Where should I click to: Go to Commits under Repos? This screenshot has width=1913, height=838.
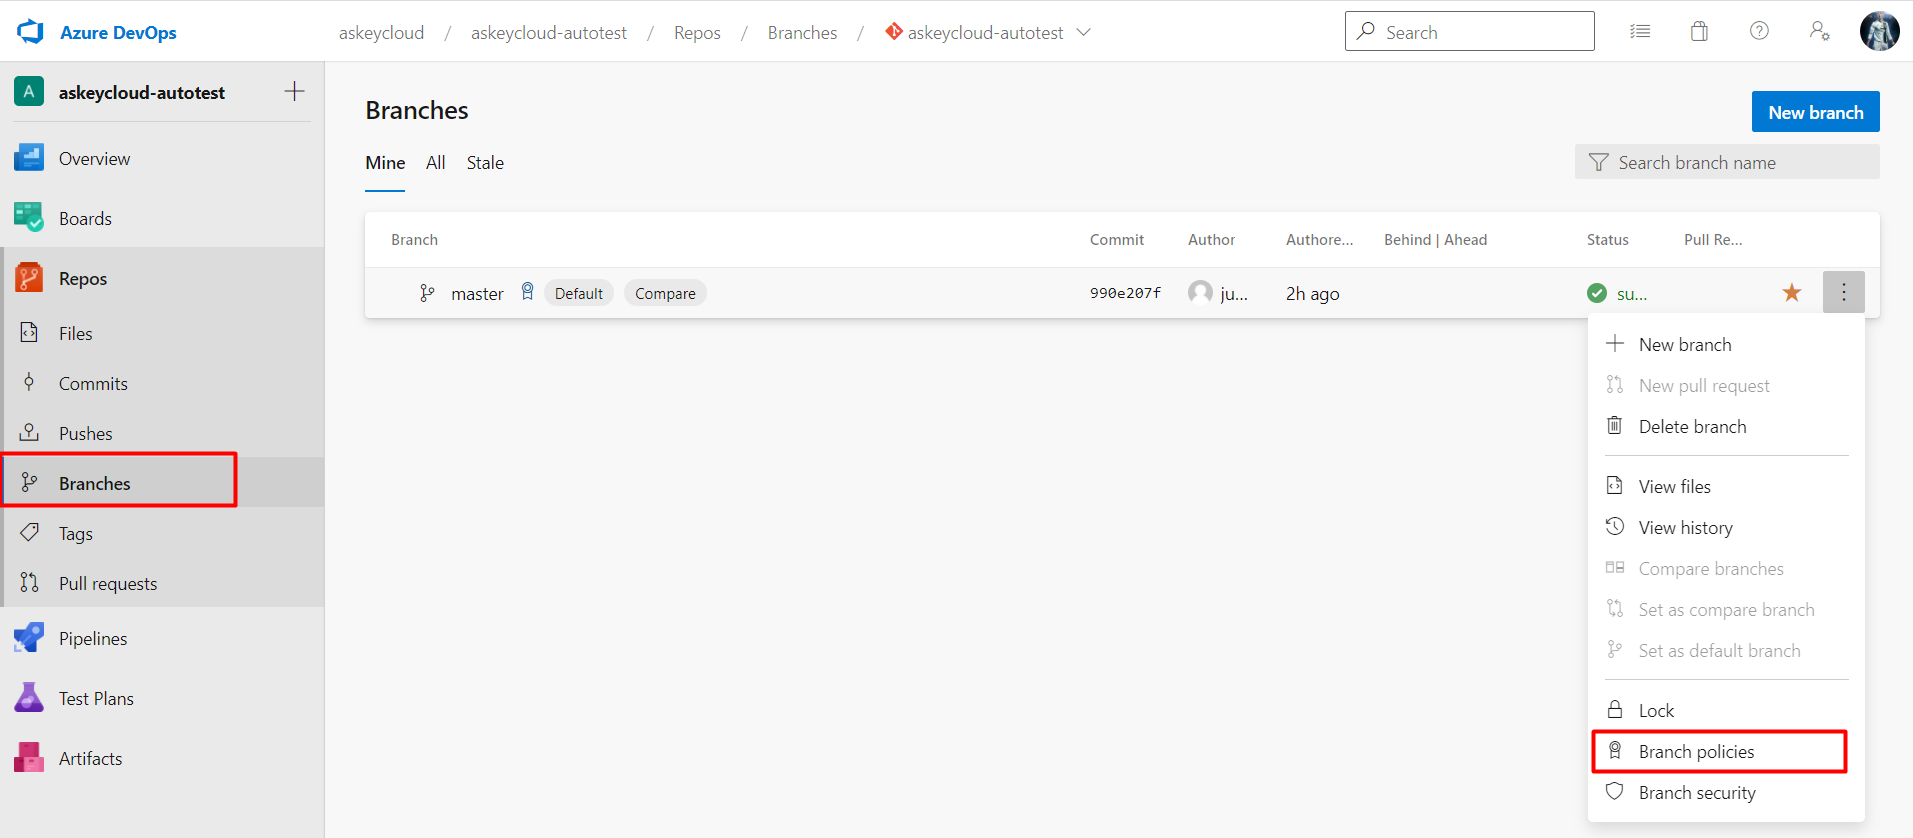coord(162,383)
